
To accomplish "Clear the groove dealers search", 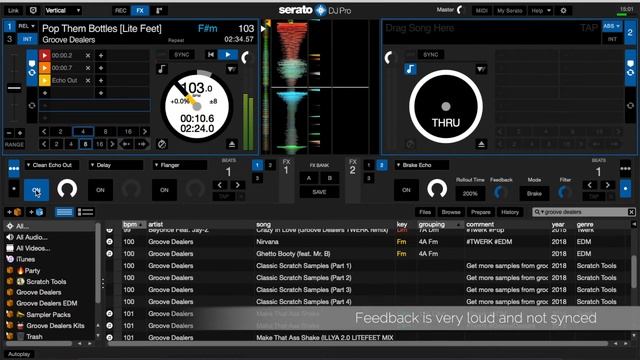I will pyautogui.click(x=631, y=212).
